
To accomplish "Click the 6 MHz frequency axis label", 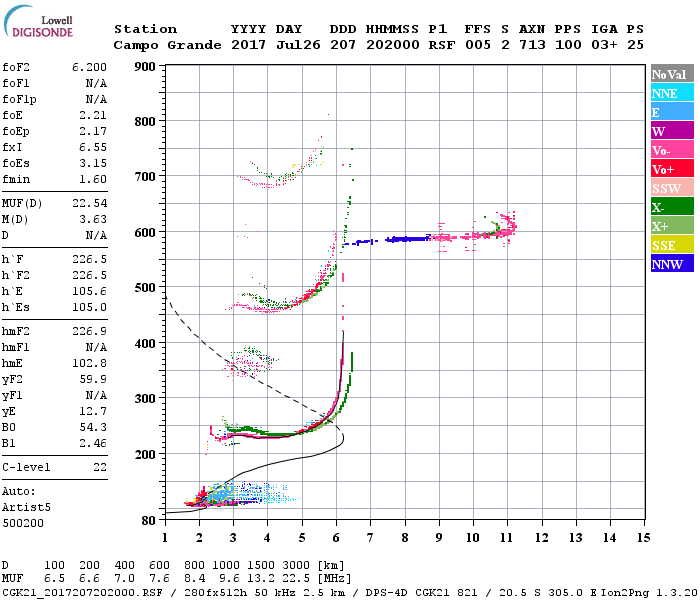I will [336, 538].
